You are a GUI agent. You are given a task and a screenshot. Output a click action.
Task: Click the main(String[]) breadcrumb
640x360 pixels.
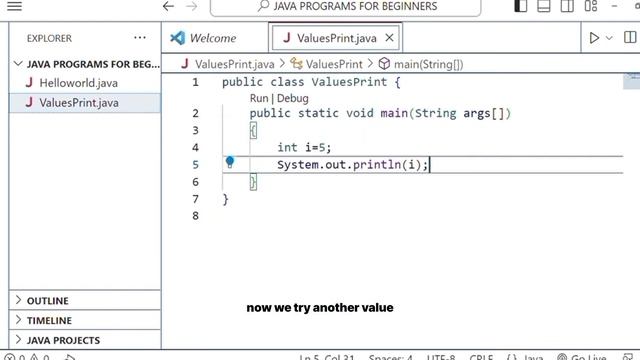pyautogui.click(x=428, y=64)
